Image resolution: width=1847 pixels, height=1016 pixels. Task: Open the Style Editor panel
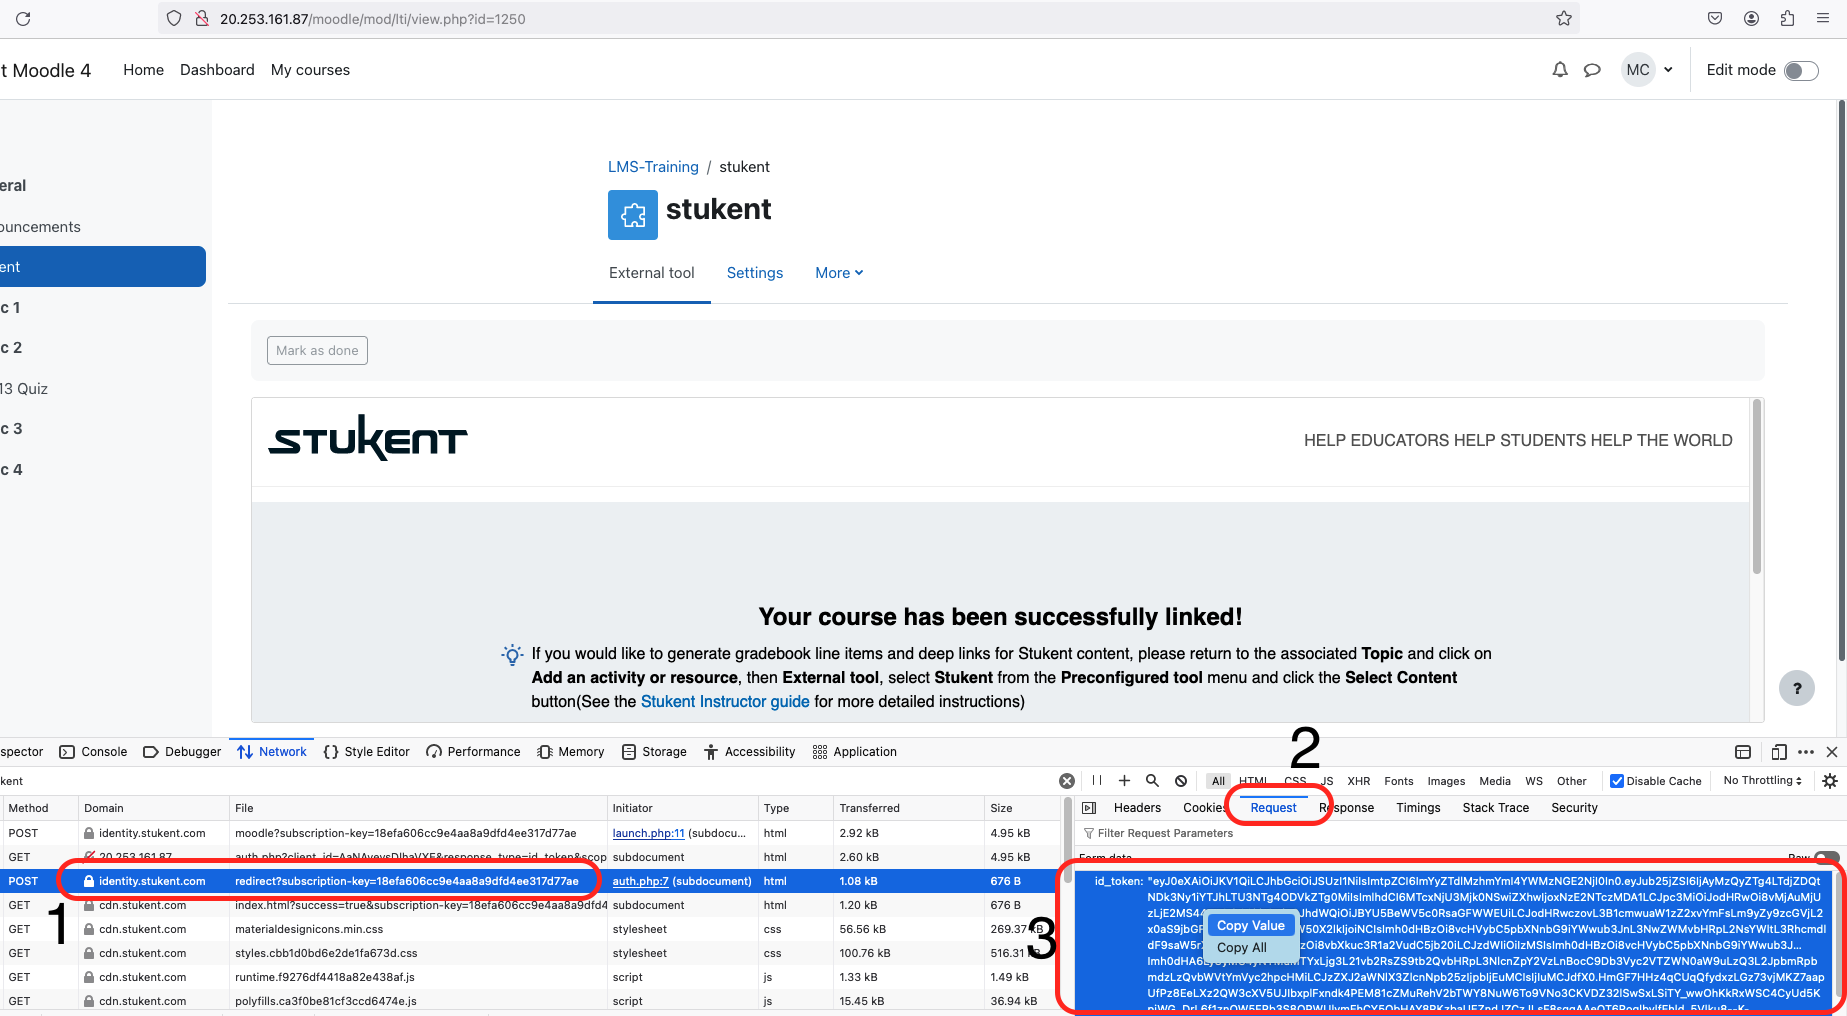(x=366, y=752)
